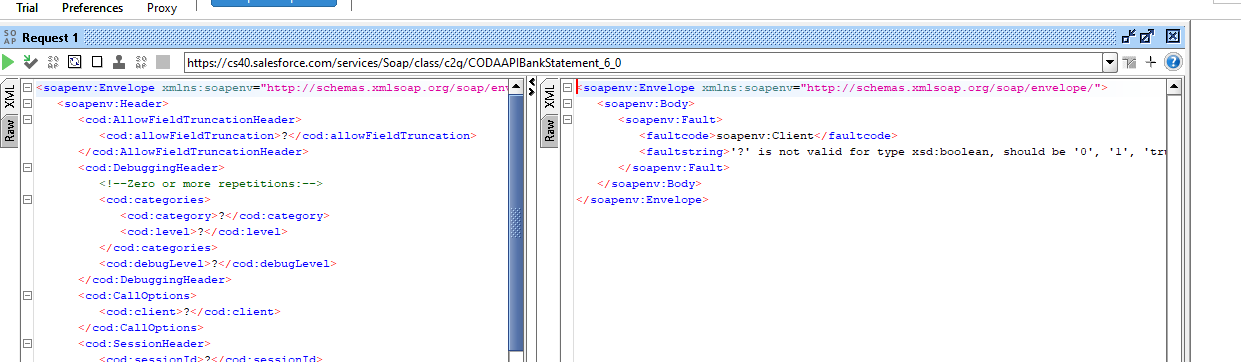Click cod:sessionId element line in request
Viewport: 1241px width, 362px height.
(x=210, y=358)
